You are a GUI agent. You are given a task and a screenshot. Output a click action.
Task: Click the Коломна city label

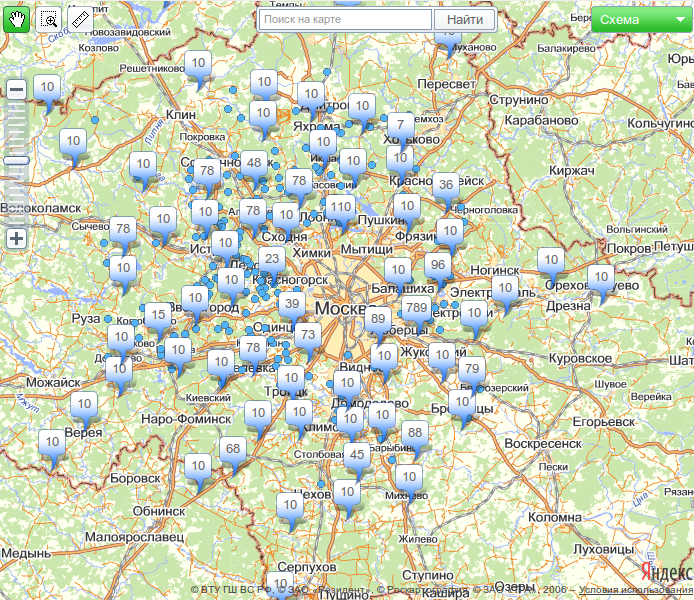555,517
